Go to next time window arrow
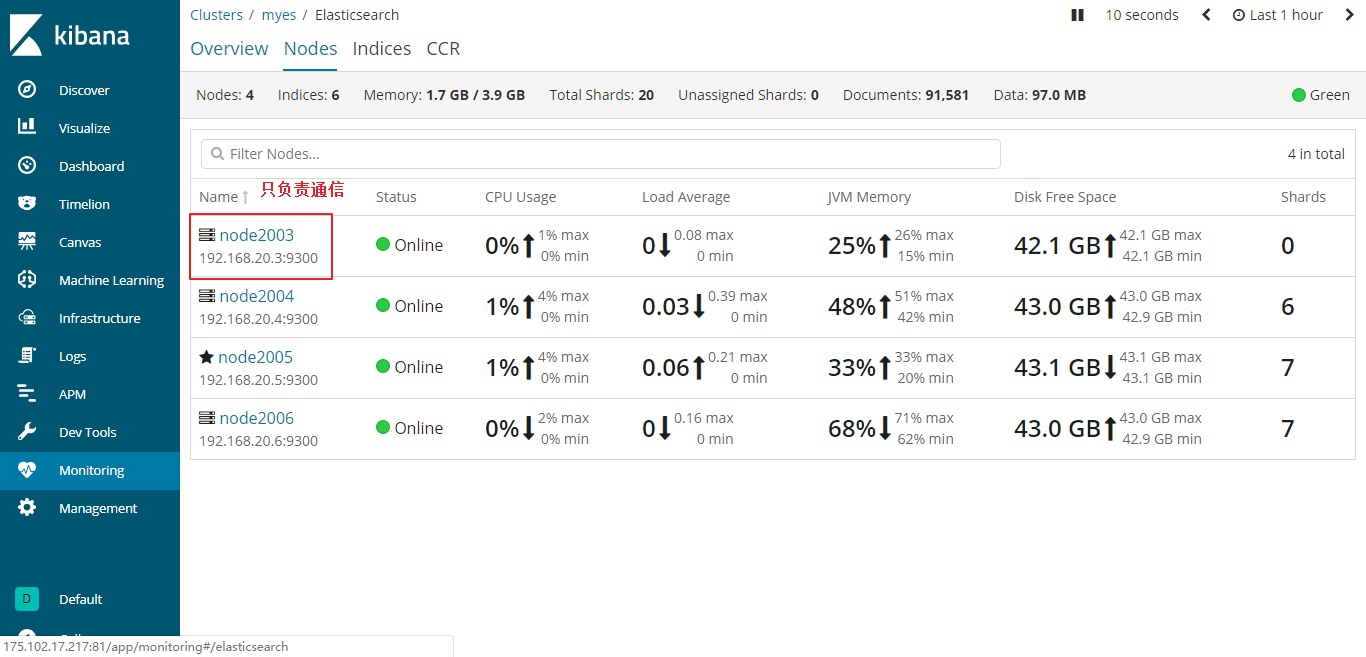 1350,15
